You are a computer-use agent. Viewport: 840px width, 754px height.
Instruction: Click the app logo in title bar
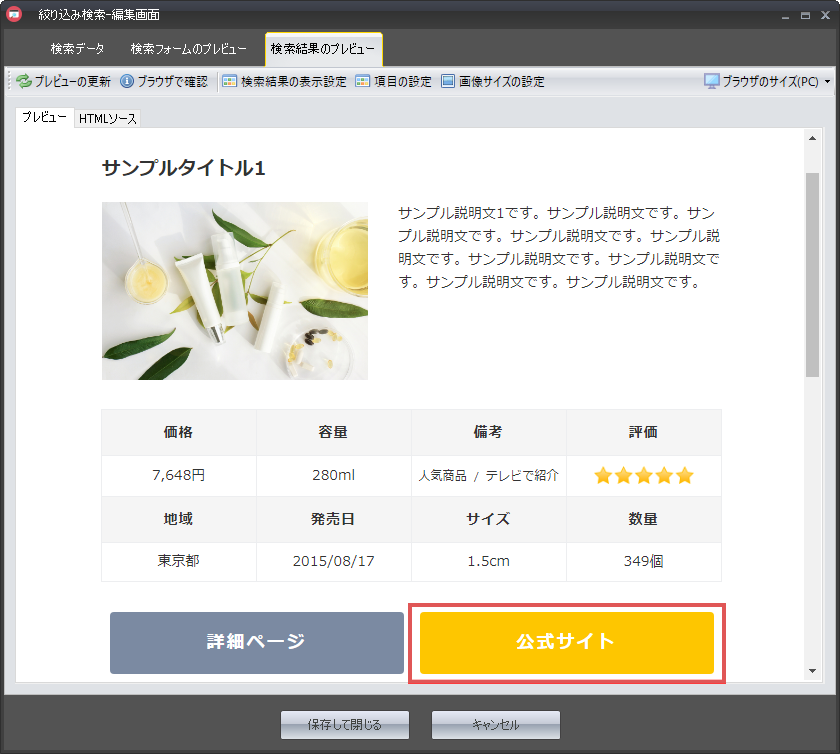click(15, 15)
